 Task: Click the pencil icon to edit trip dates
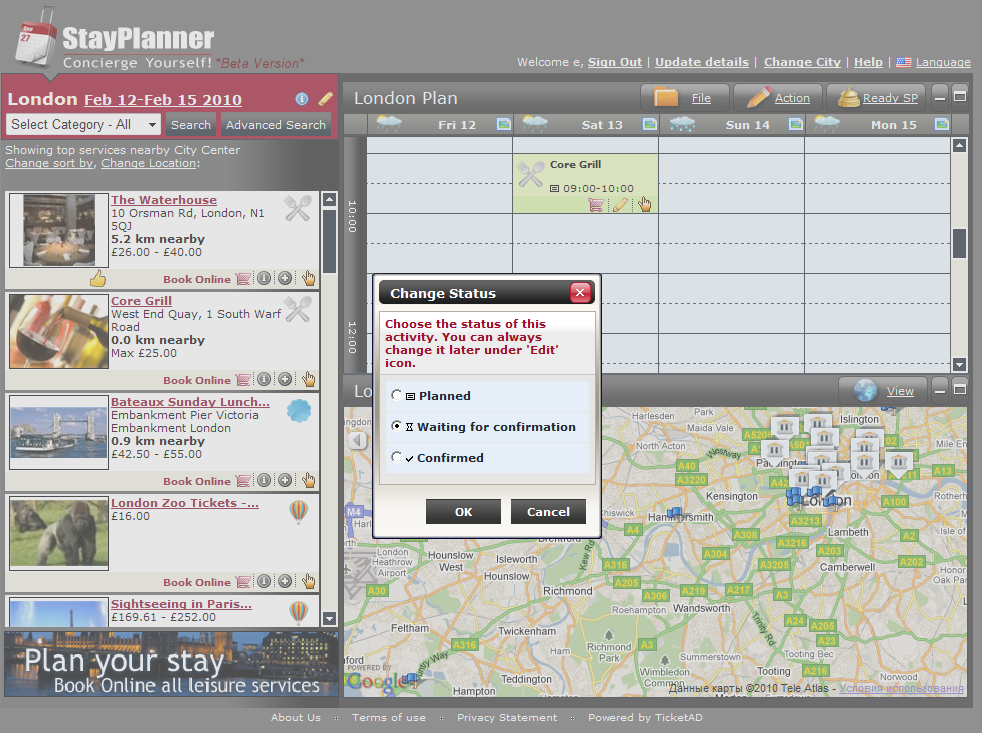tap(326, 99)
